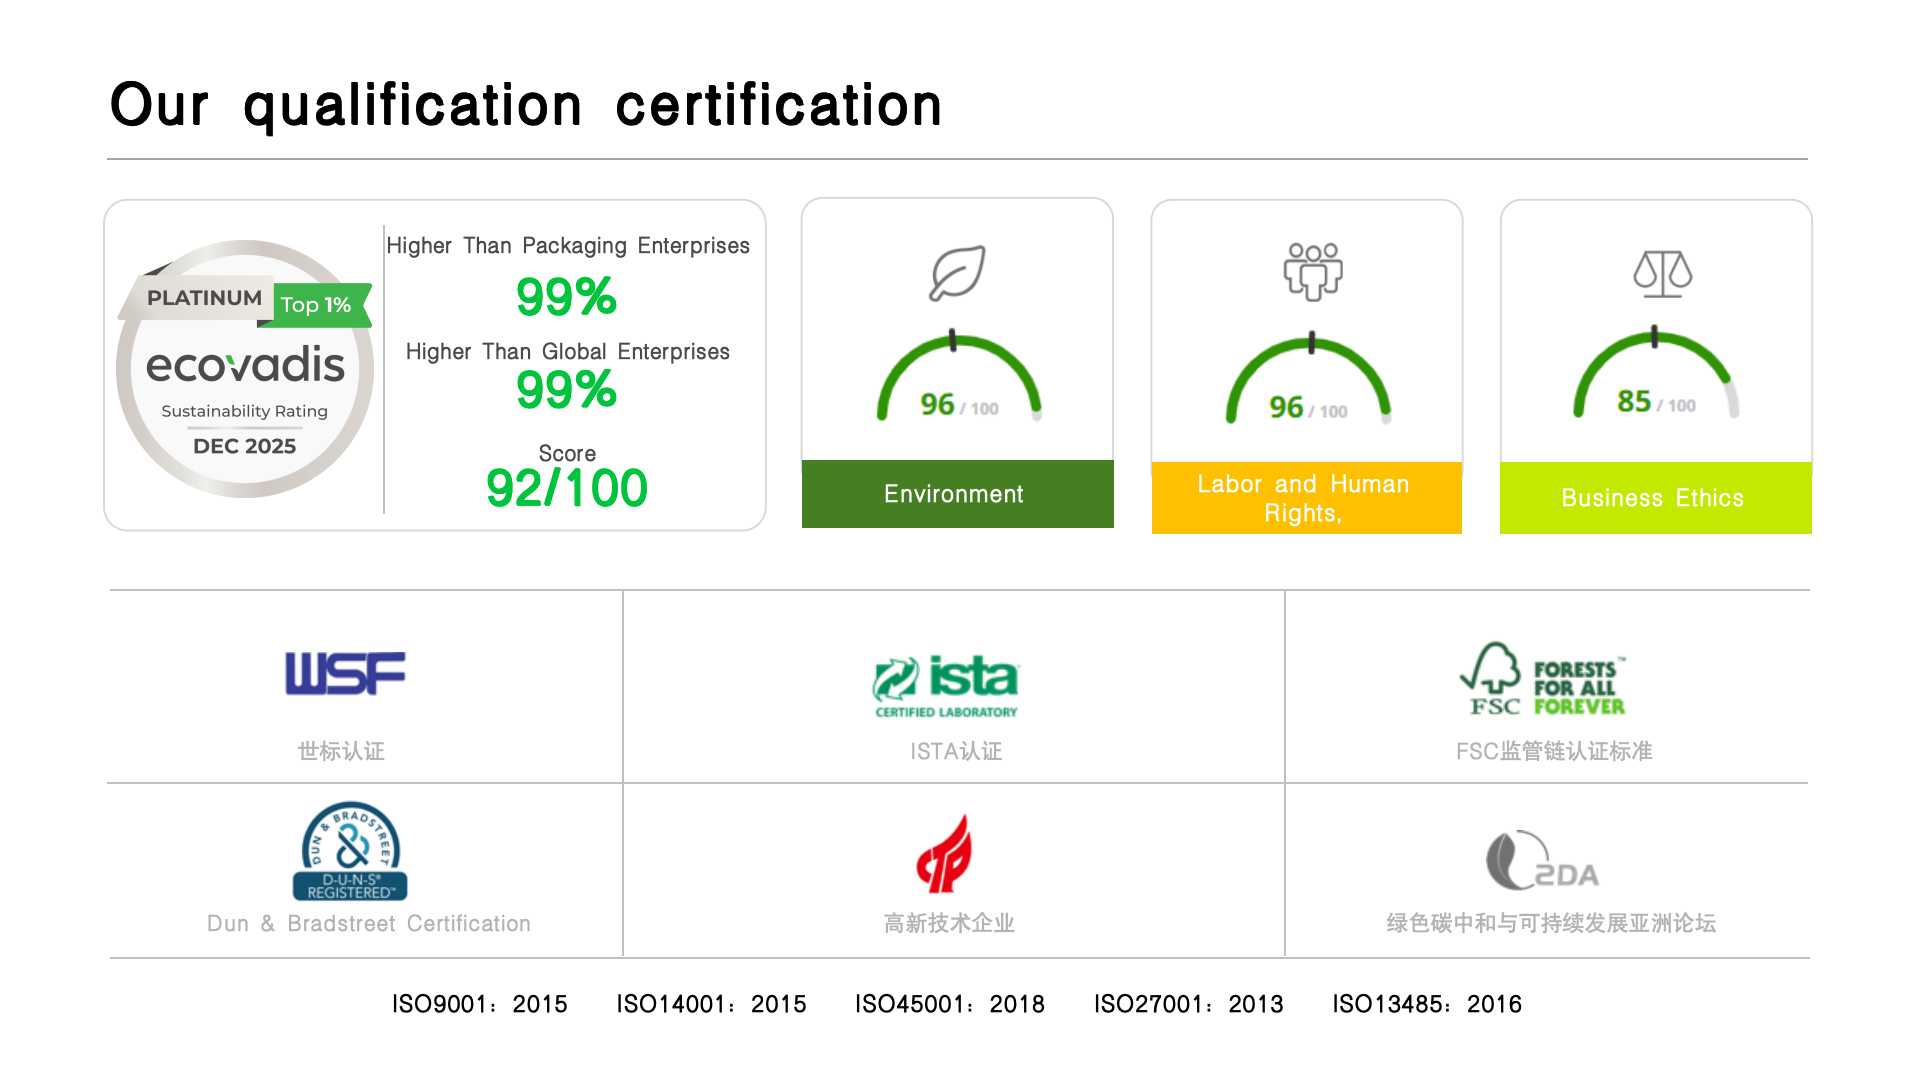Click the 92/100 score text
Image resolution: width=1920 pixels, height=1080 pixels.
click(x=566, y=489)
